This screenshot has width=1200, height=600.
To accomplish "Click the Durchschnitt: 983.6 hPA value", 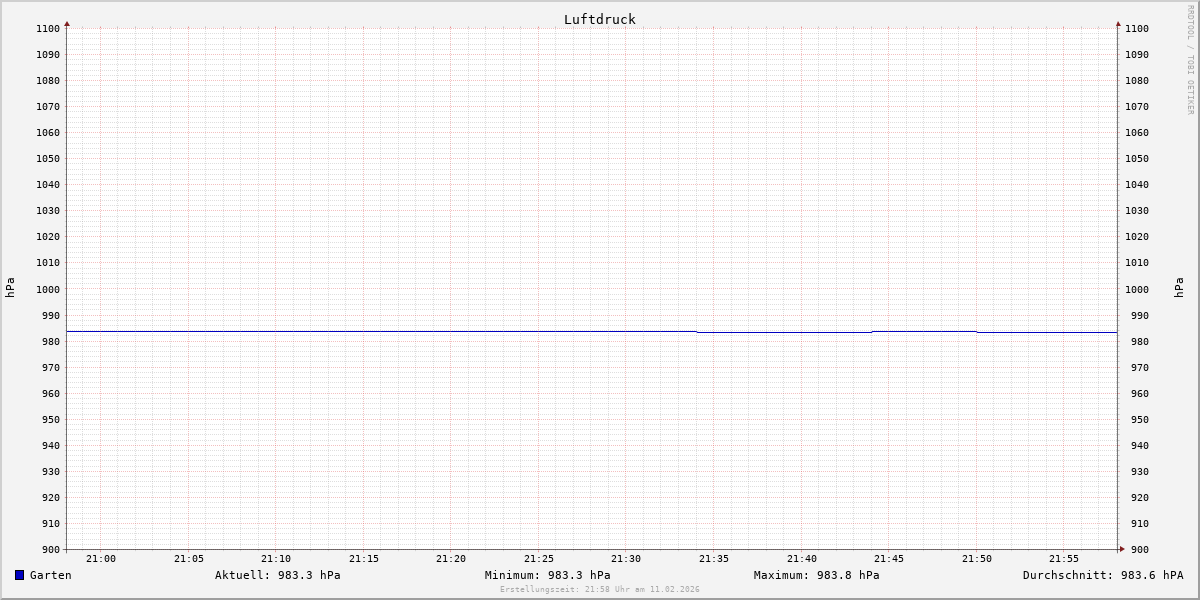I will point(1102,575).
